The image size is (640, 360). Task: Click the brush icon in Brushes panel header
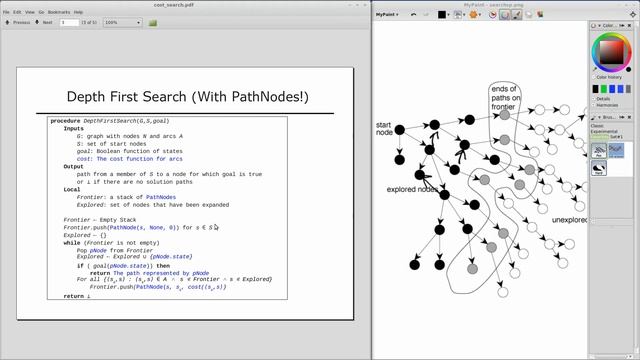(x=594, y=118)
